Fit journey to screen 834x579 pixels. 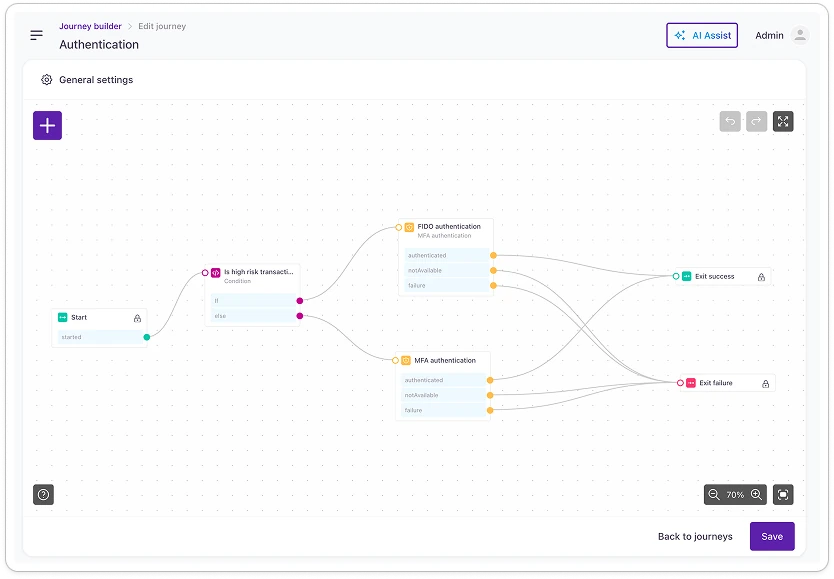click(783, 494)
